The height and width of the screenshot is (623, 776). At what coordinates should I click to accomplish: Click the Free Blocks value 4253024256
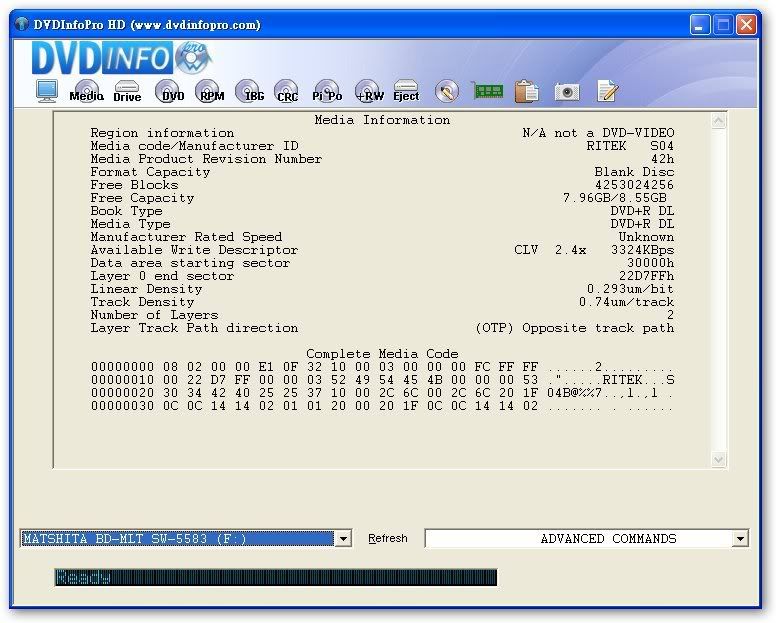click(634, 185)
